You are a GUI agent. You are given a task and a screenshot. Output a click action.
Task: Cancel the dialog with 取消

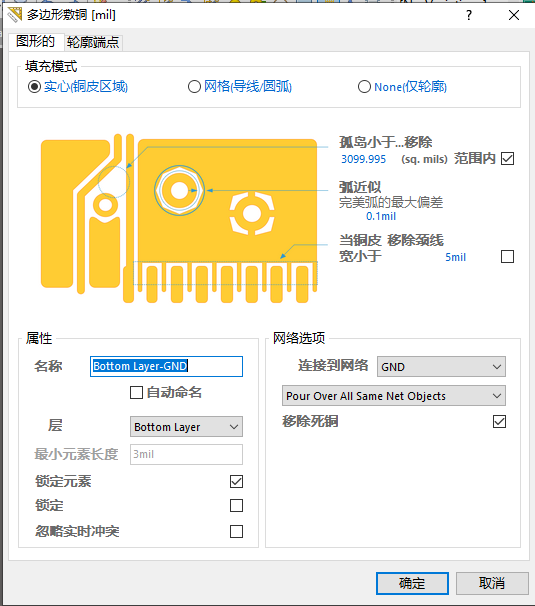(x=492, y=583)
